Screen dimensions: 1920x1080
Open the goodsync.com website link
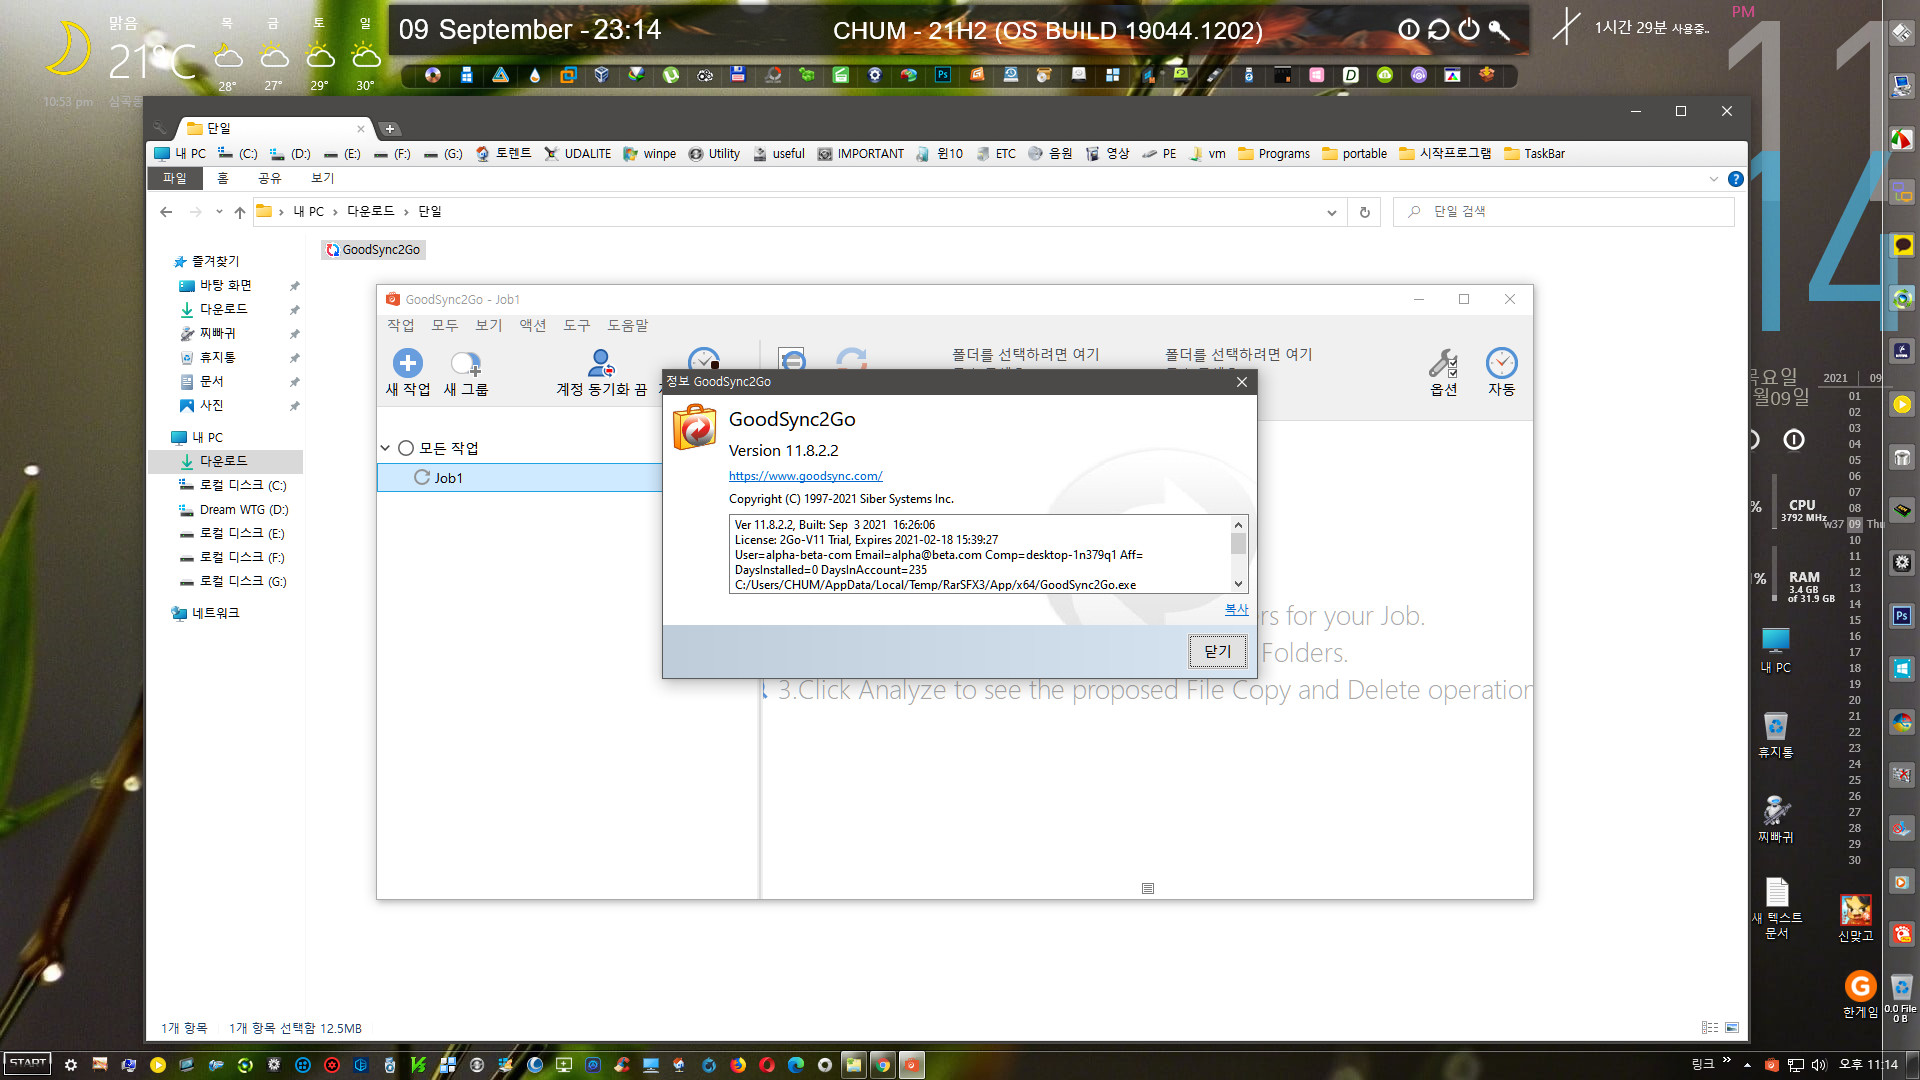click(805, 476)
